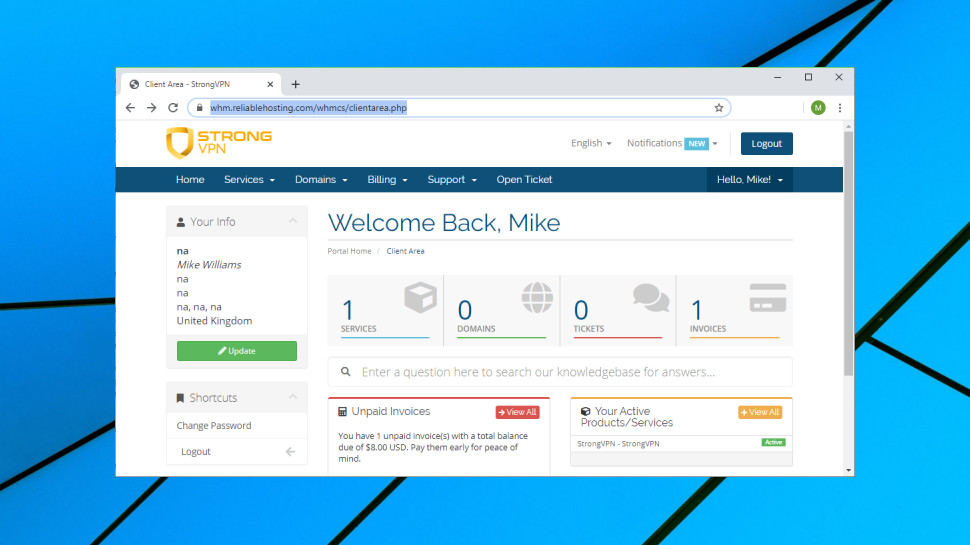The height and width of the screenshot is (545, 970).
Task: Click the green Update button
Action: 236,351
